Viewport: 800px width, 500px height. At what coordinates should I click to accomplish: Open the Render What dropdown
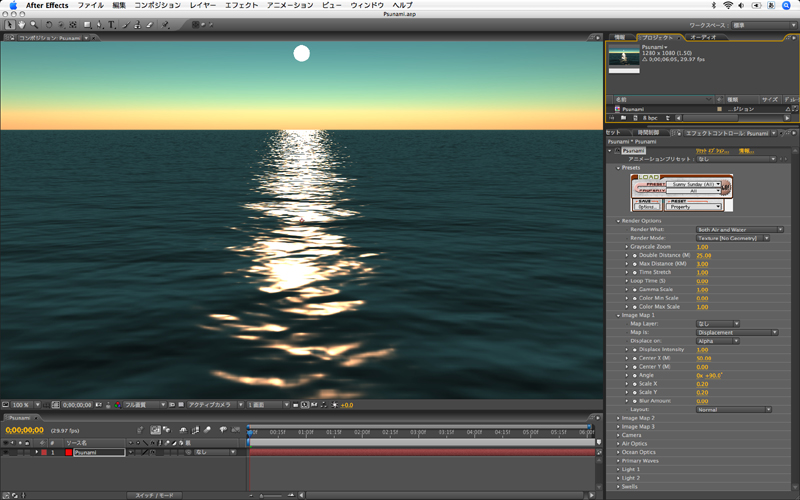point(739,229)
